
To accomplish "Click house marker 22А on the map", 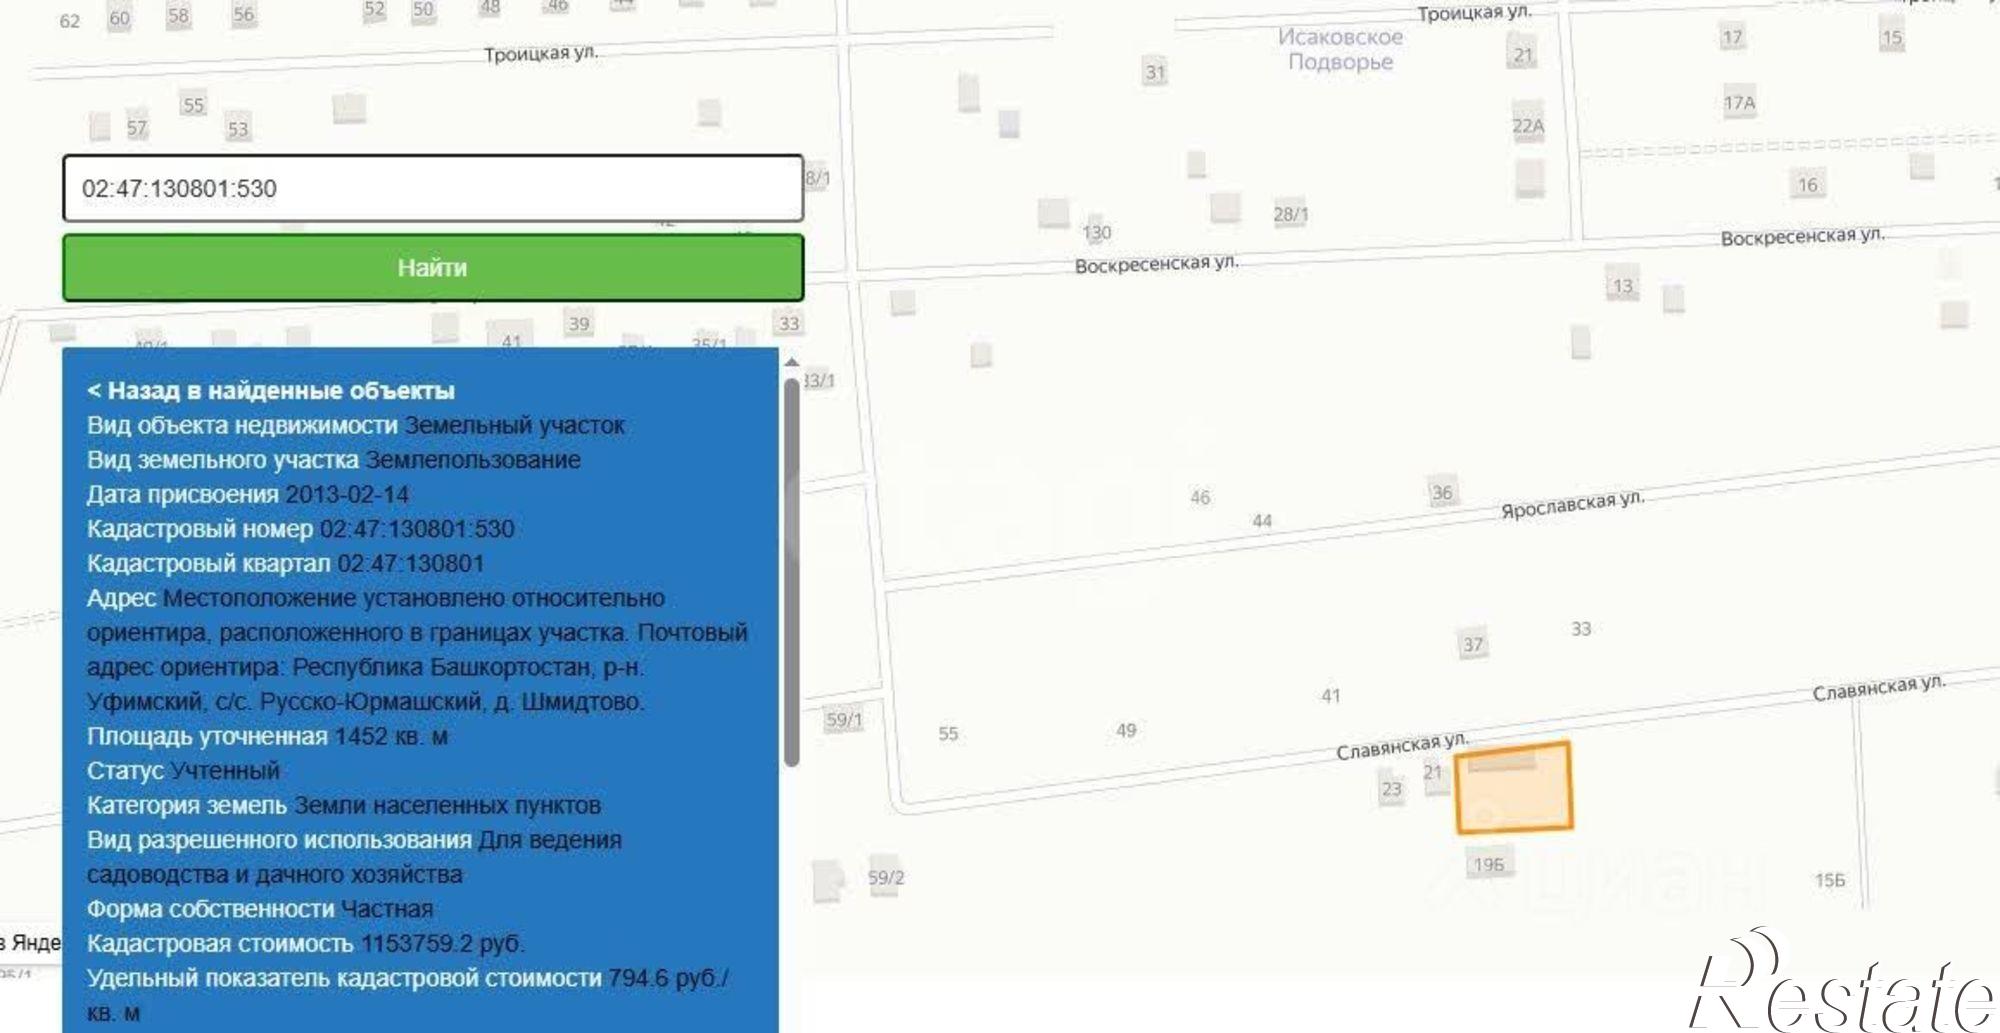I will [x=1527, y=126].
